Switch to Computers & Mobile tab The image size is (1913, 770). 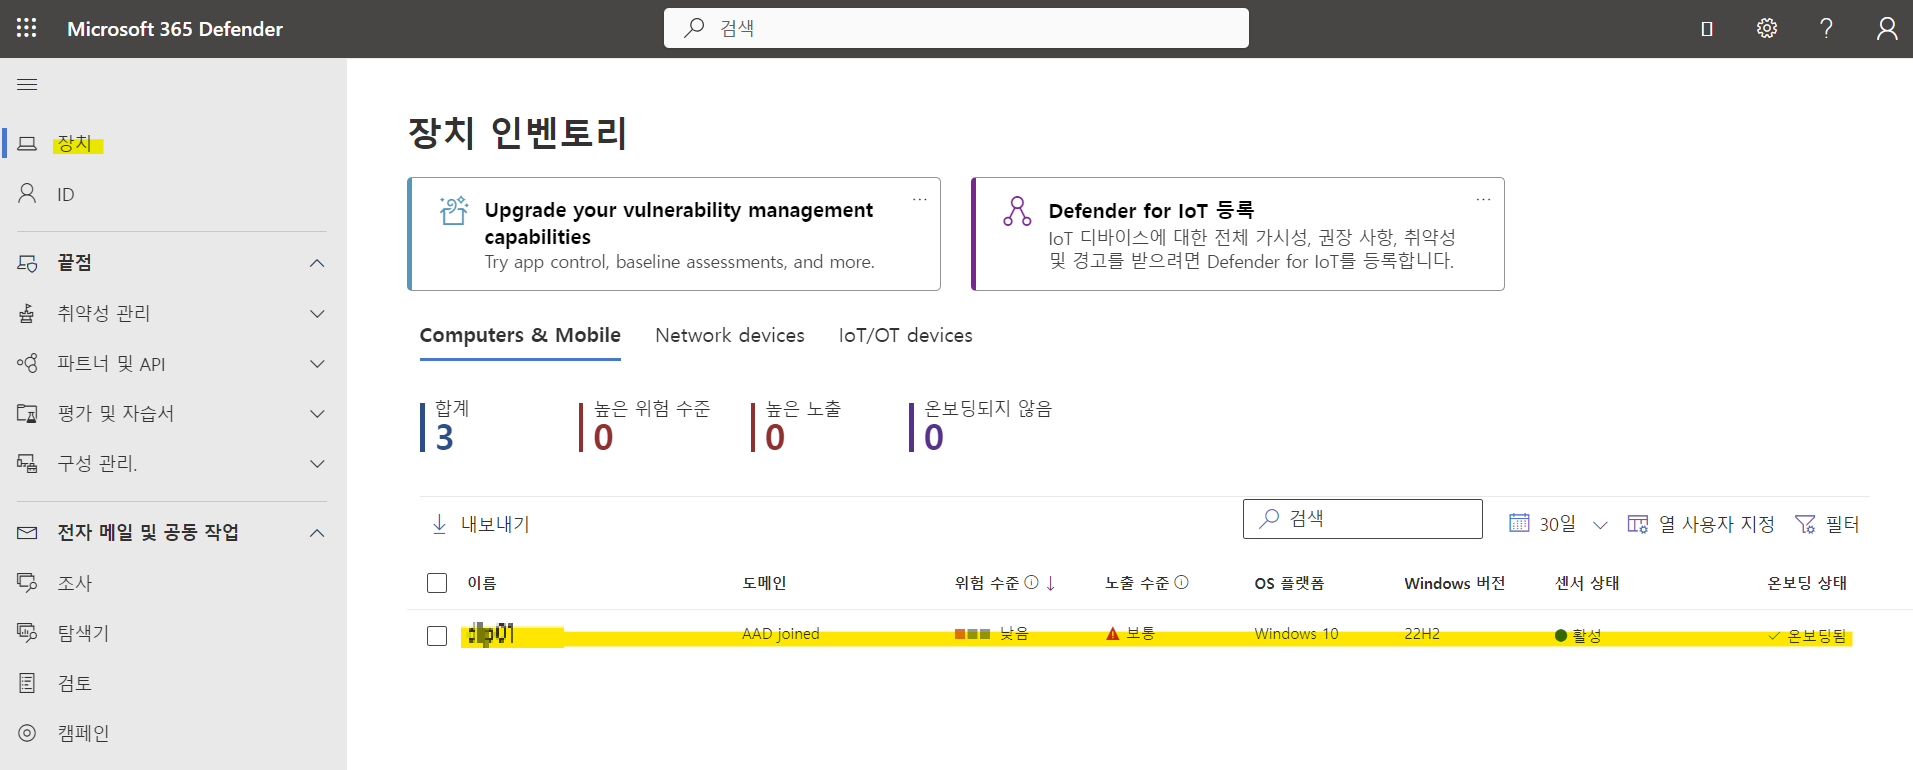coord(520,335)
